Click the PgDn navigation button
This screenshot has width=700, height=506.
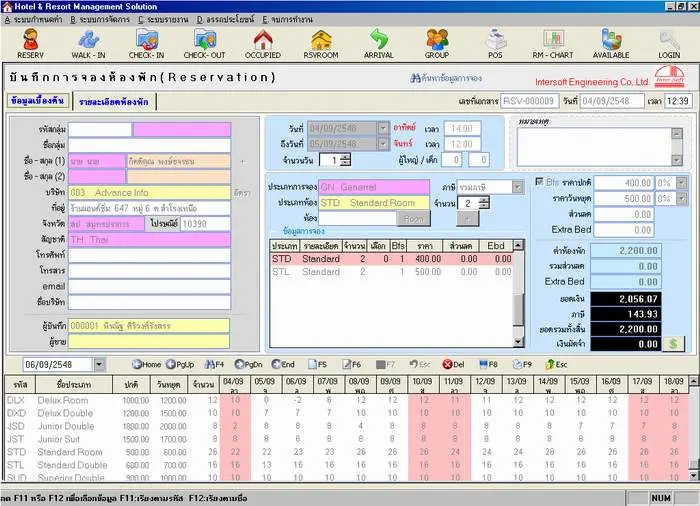click(248, 364)
